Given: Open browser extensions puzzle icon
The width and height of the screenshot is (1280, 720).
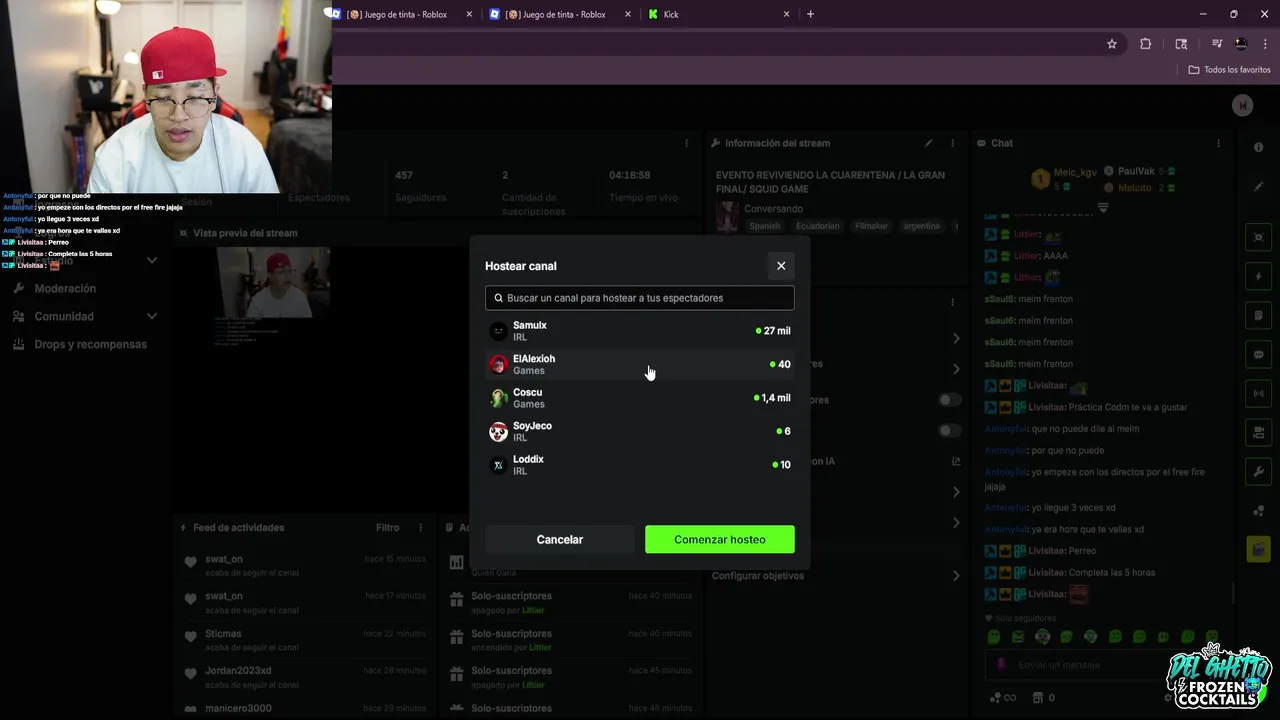Looking at the screenshot, I should (1146, 44).
